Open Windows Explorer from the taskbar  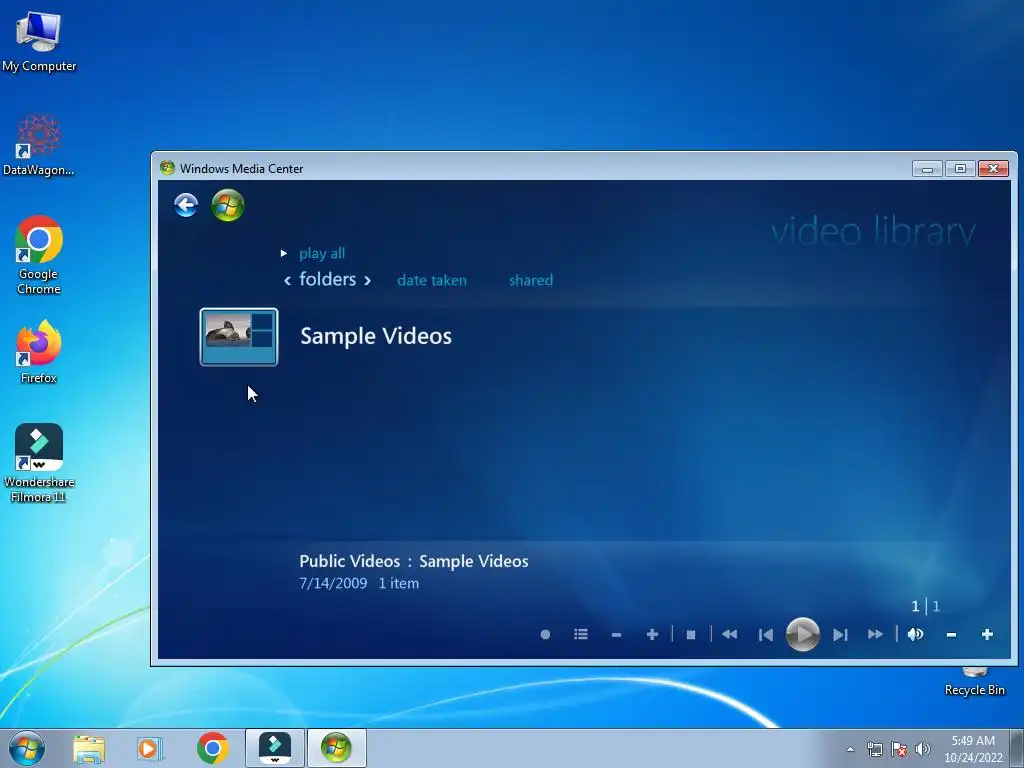point(89,749)
